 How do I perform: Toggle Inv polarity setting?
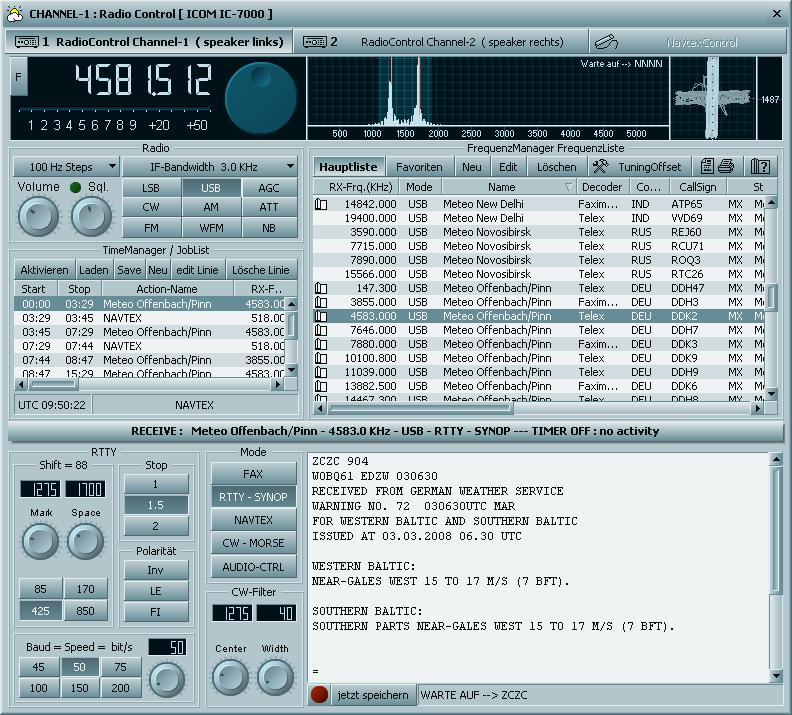[156, 570]
